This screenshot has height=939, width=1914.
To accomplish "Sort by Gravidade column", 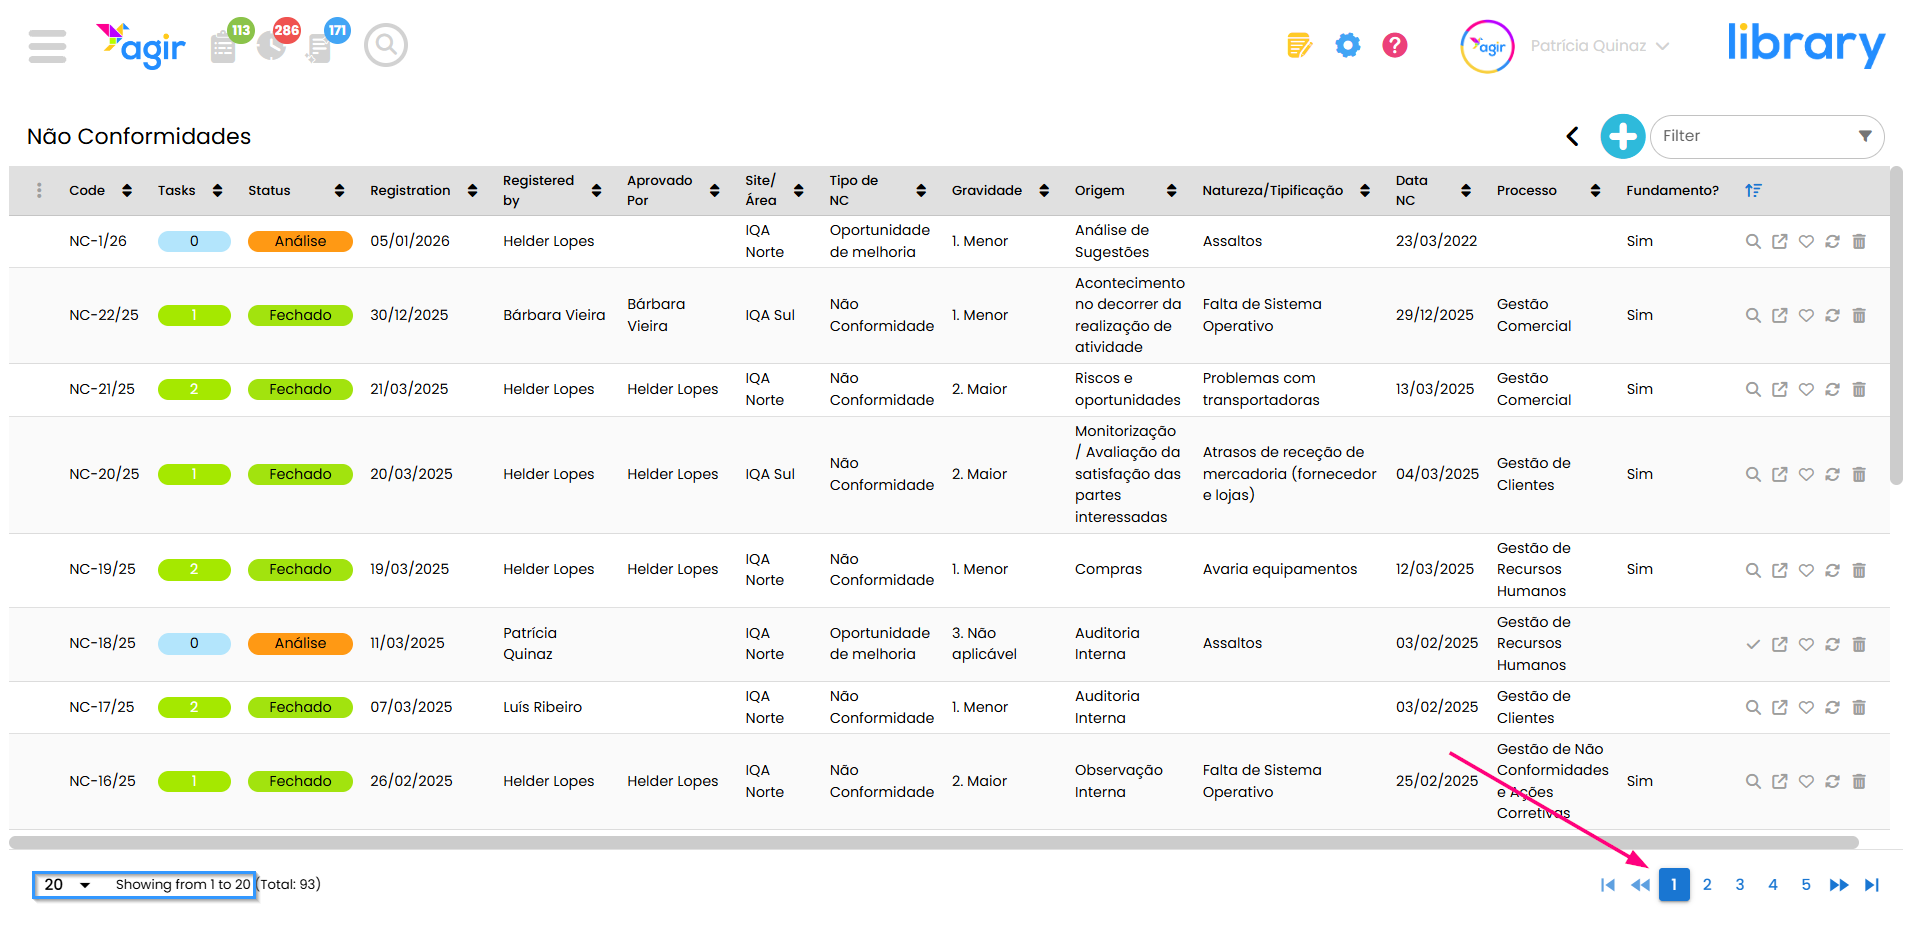I will tap(1044, 190).
